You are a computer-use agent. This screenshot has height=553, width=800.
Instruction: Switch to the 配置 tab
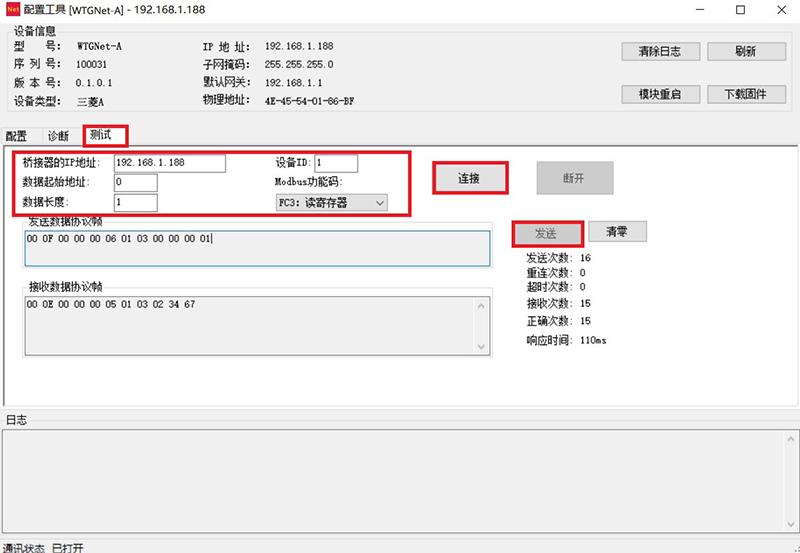tap(16, 136)
